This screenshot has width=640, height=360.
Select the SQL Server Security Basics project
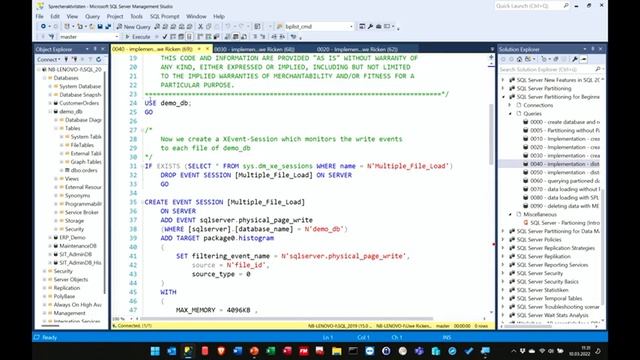547,282
